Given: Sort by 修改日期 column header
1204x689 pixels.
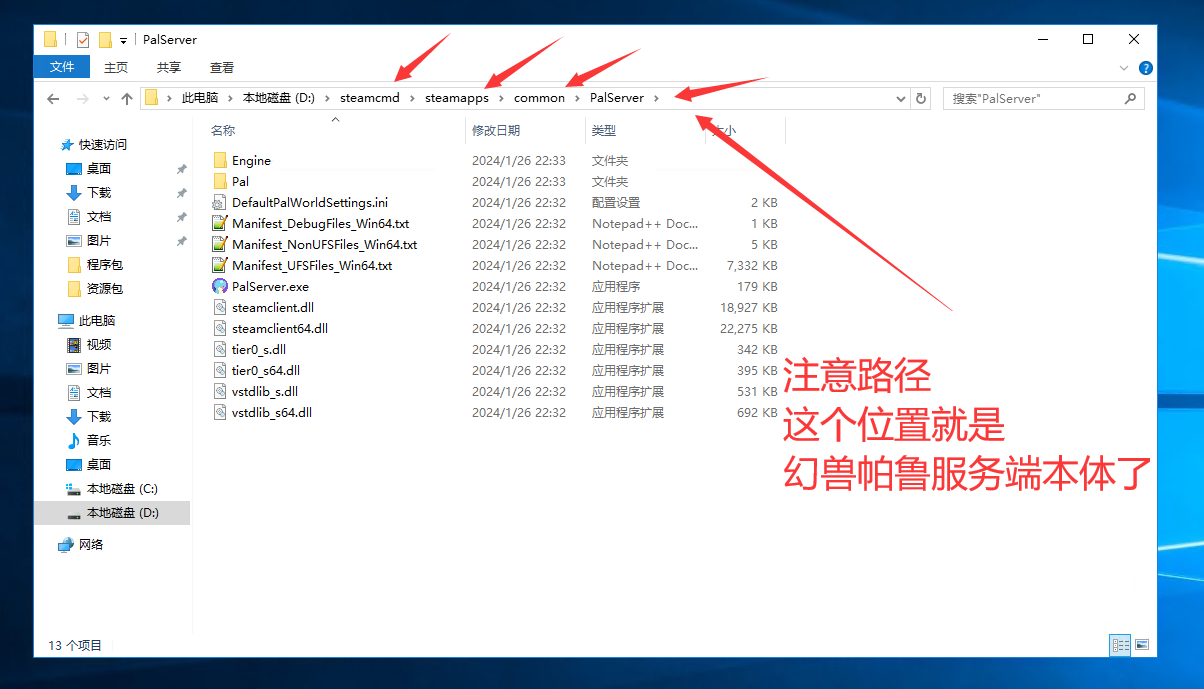Looking at the screenshot, I should pyautogui.click(x=496, y=131).
